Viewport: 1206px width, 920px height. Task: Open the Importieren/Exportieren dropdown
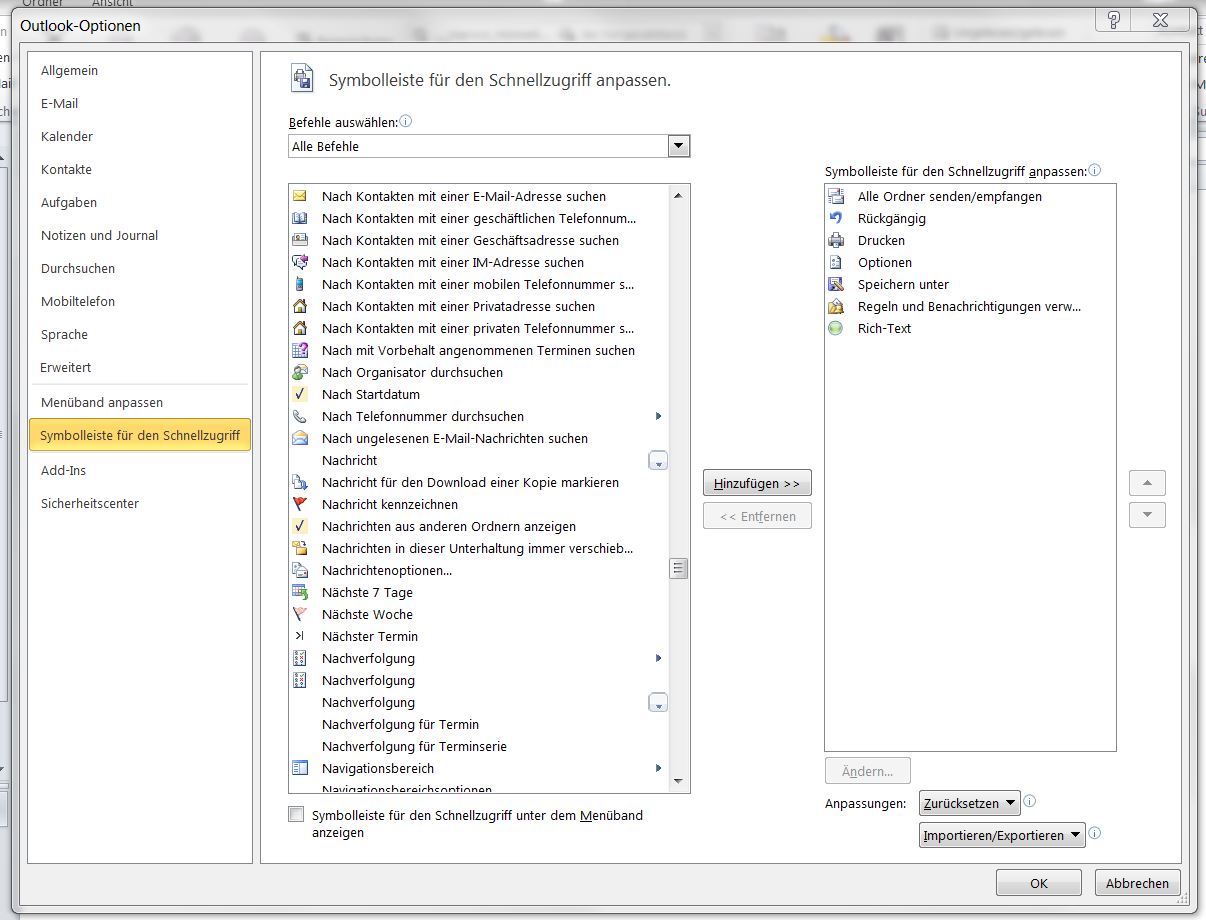tap(1002, 835)
